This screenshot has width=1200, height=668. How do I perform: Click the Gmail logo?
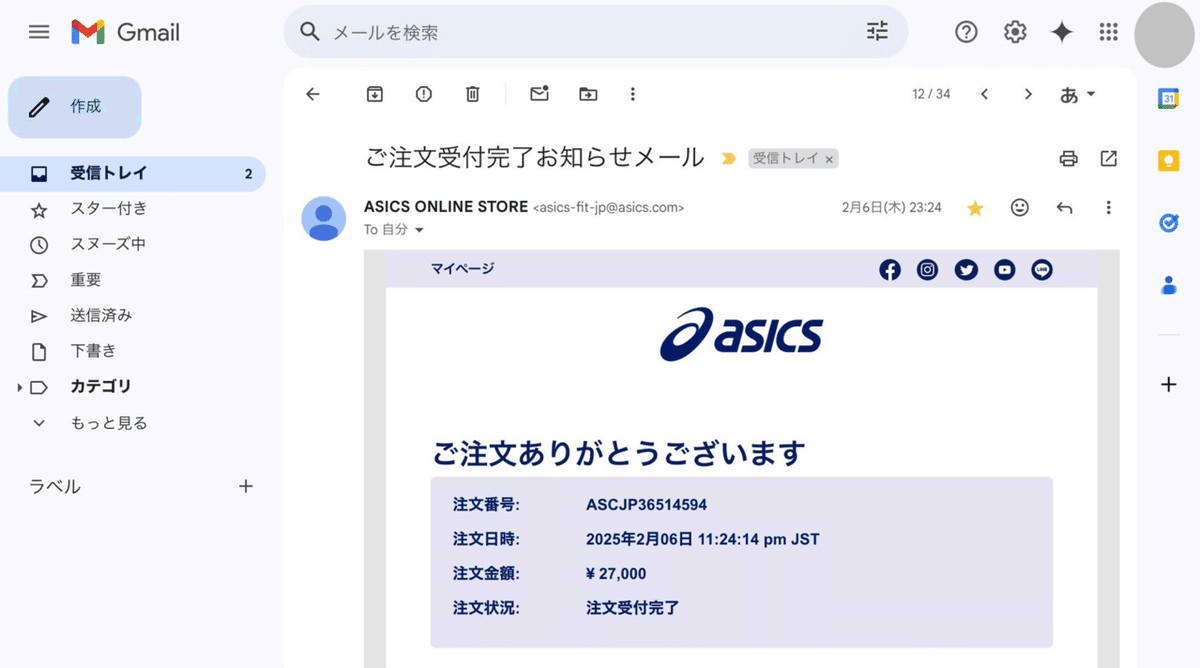(x=125, y=32)
